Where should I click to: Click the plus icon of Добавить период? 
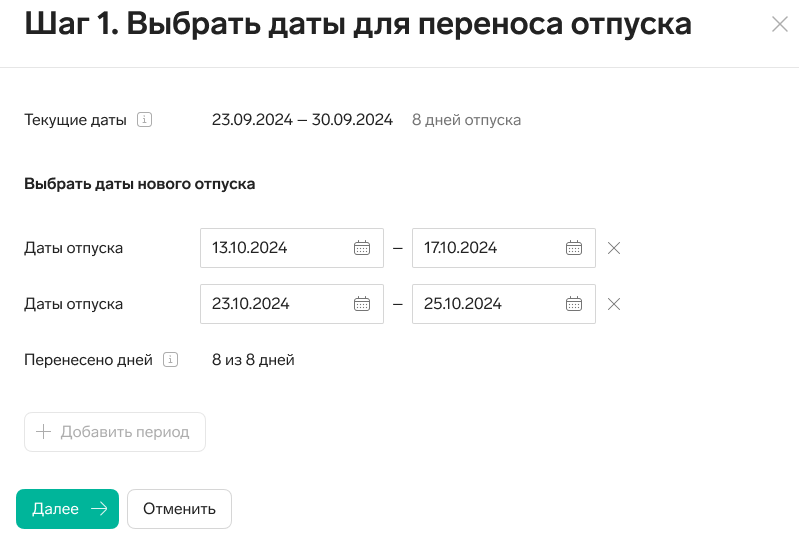pyautogui.click(x=43, y=432)
